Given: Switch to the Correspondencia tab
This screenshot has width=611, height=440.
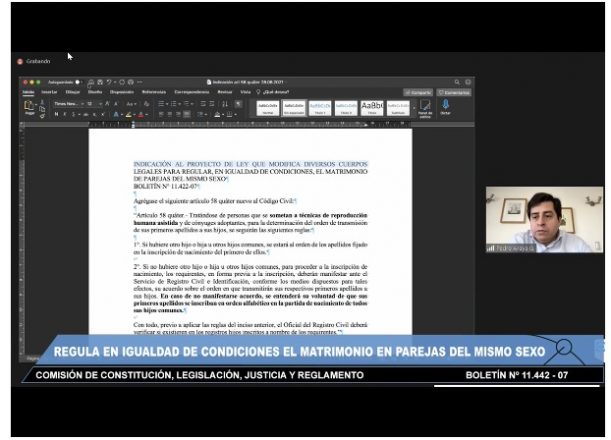Looking at the screenshot, I should click(x=191, y=92).
